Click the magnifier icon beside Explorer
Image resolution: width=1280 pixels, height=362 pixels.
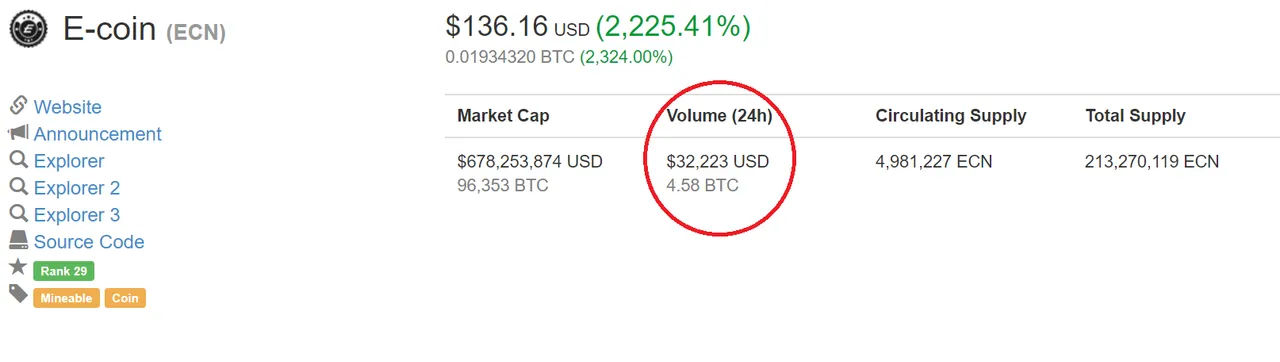coord(18,160)
